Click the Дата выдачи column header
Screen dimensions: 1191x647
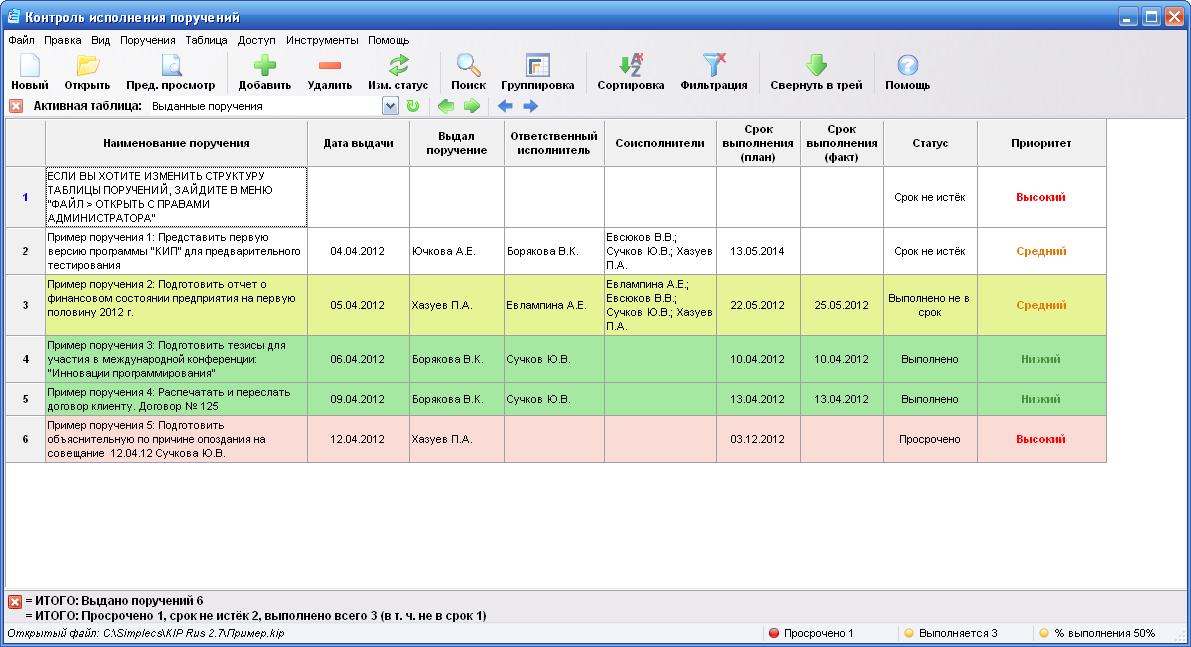(359, 143)
